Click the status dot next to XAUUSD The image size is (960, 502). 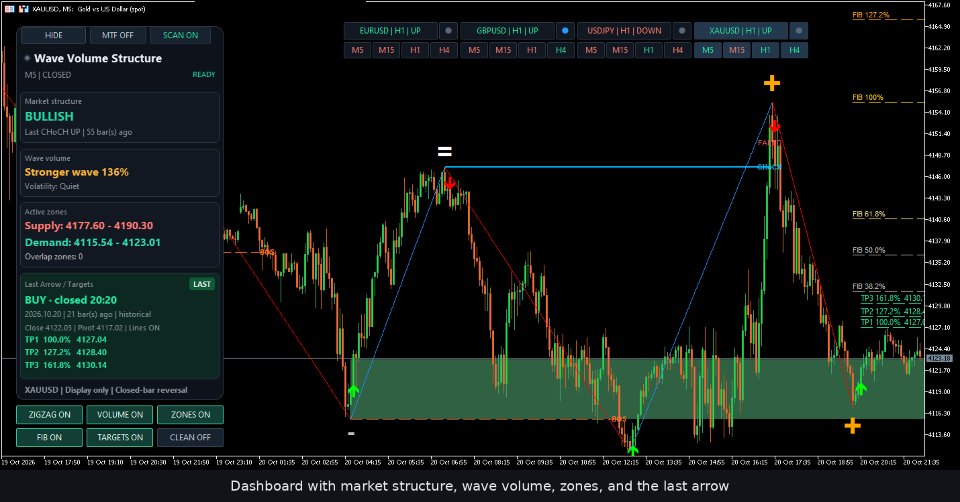point(798,31)
